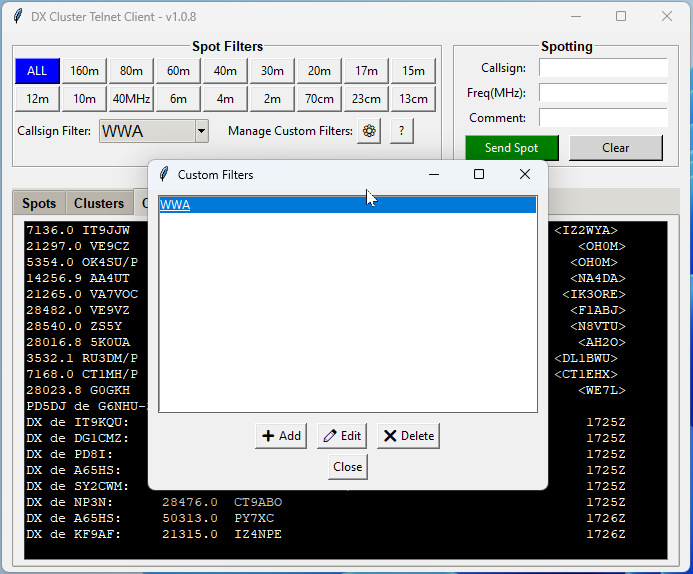
Task: Click the green Send Spot button
Action: (511, 148)
